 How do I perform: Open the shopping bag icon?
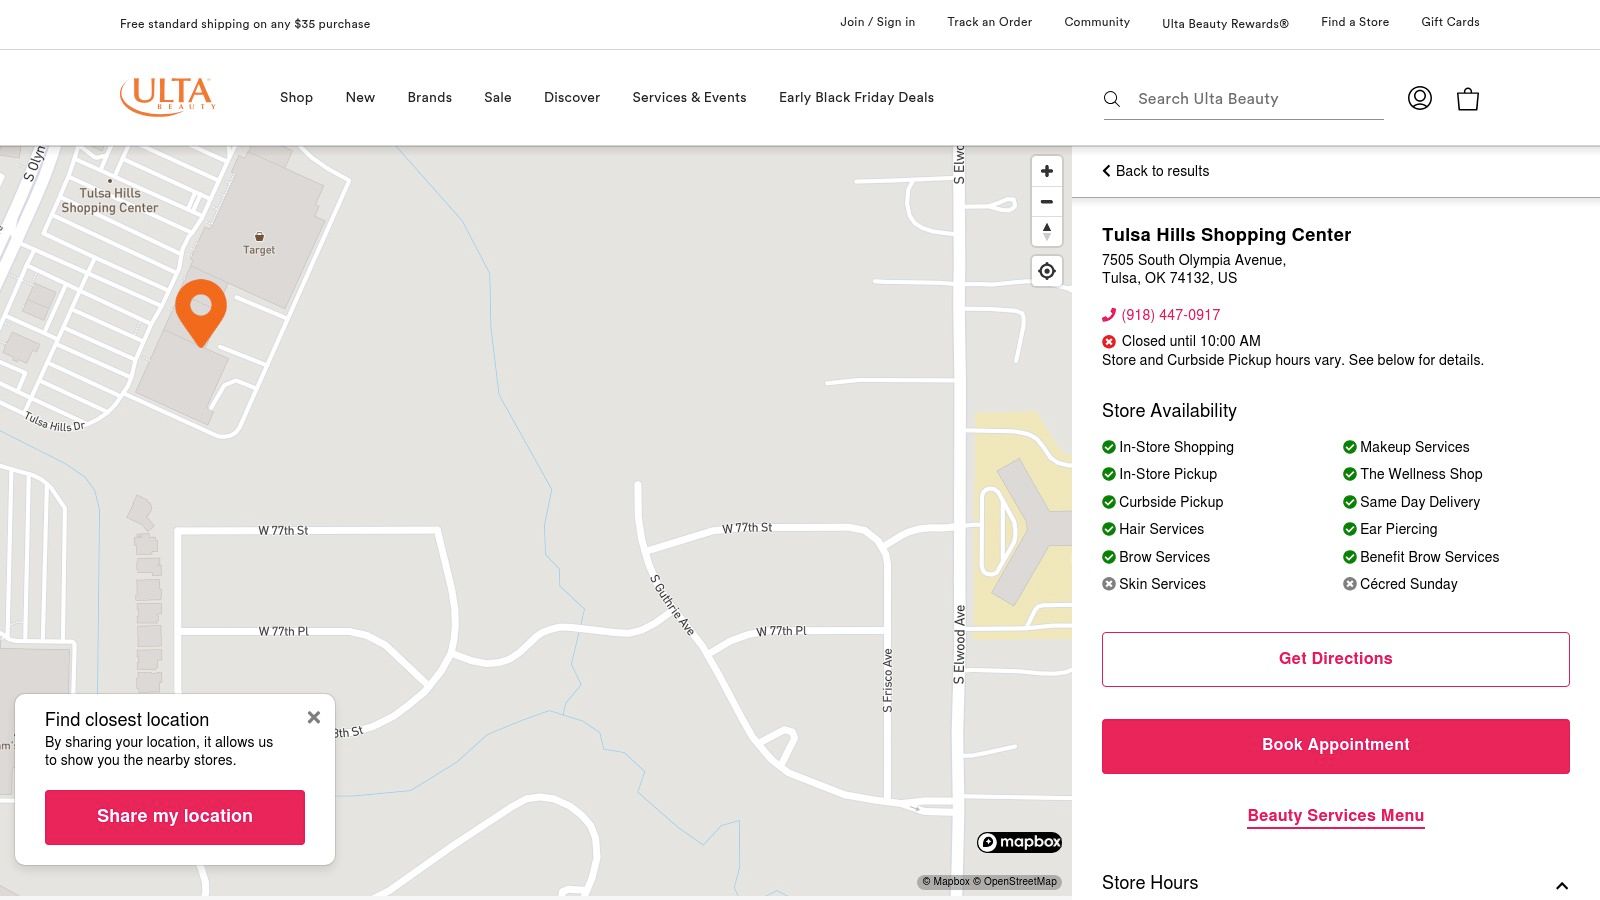click(x=1467, y=99)
